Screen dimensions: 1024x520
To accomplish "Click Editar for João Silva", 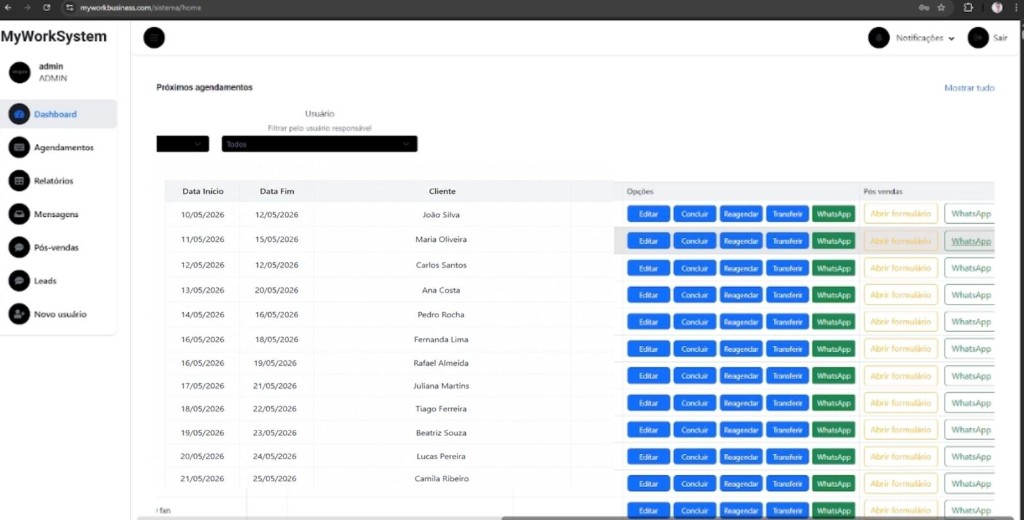I will pos(648,214).
